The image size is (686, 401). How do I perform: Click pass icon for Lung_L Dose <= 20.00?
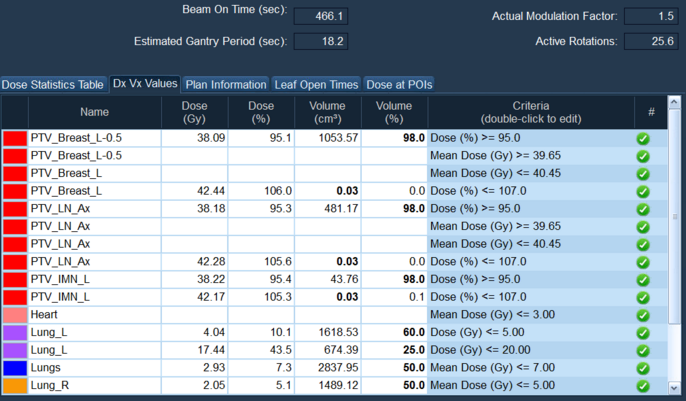tap(643, 350)
